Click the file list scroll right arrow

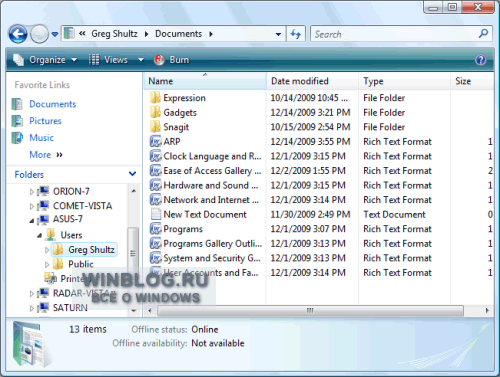[487, 311]
